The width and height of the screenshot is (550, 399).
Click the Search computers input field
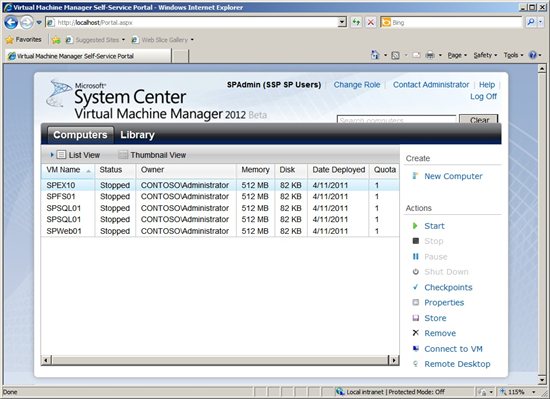[x=397, y=119]
